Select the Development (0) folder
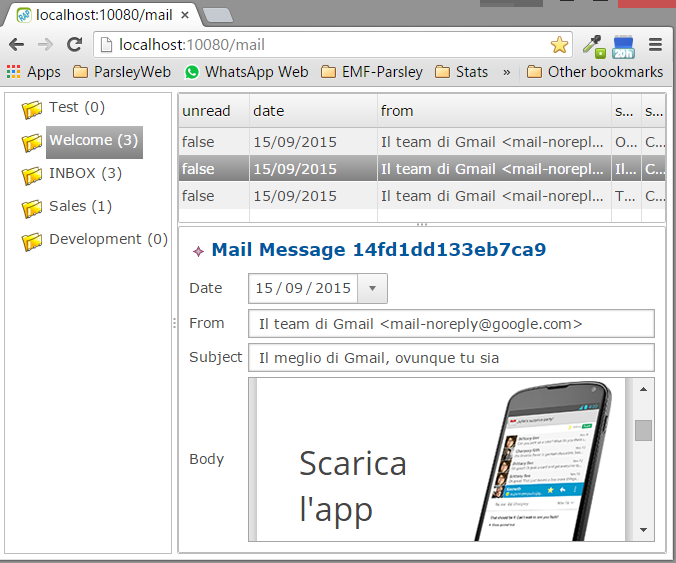This screenshot has height=563, width=676. point(108,239)
